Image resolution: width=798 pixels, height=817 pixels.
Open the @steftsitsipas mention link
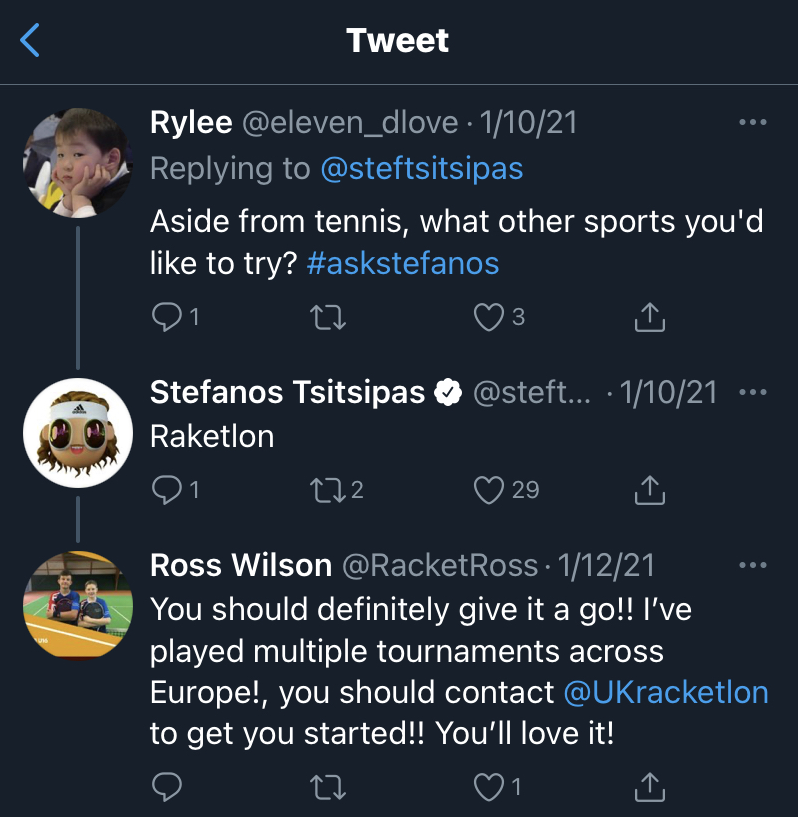[x=421, y=169]
